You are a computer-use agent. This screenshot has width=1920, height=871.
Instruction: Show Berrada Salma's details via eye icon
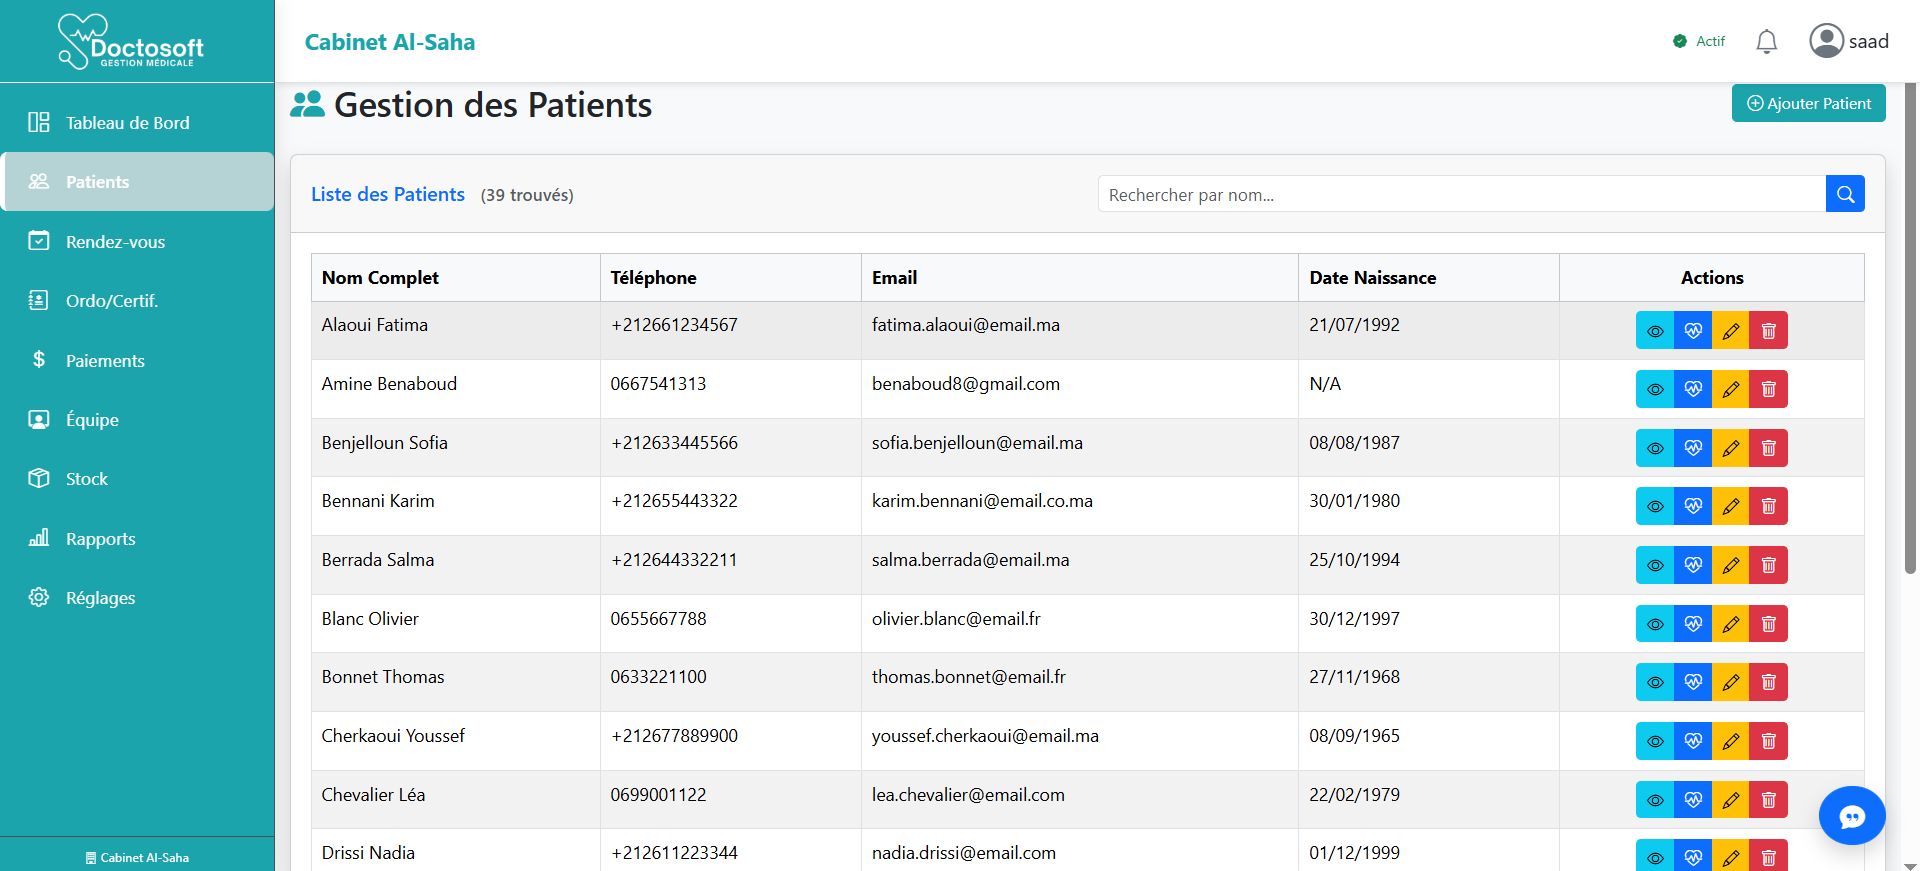pyautogui.click(x=1655, y=565)
